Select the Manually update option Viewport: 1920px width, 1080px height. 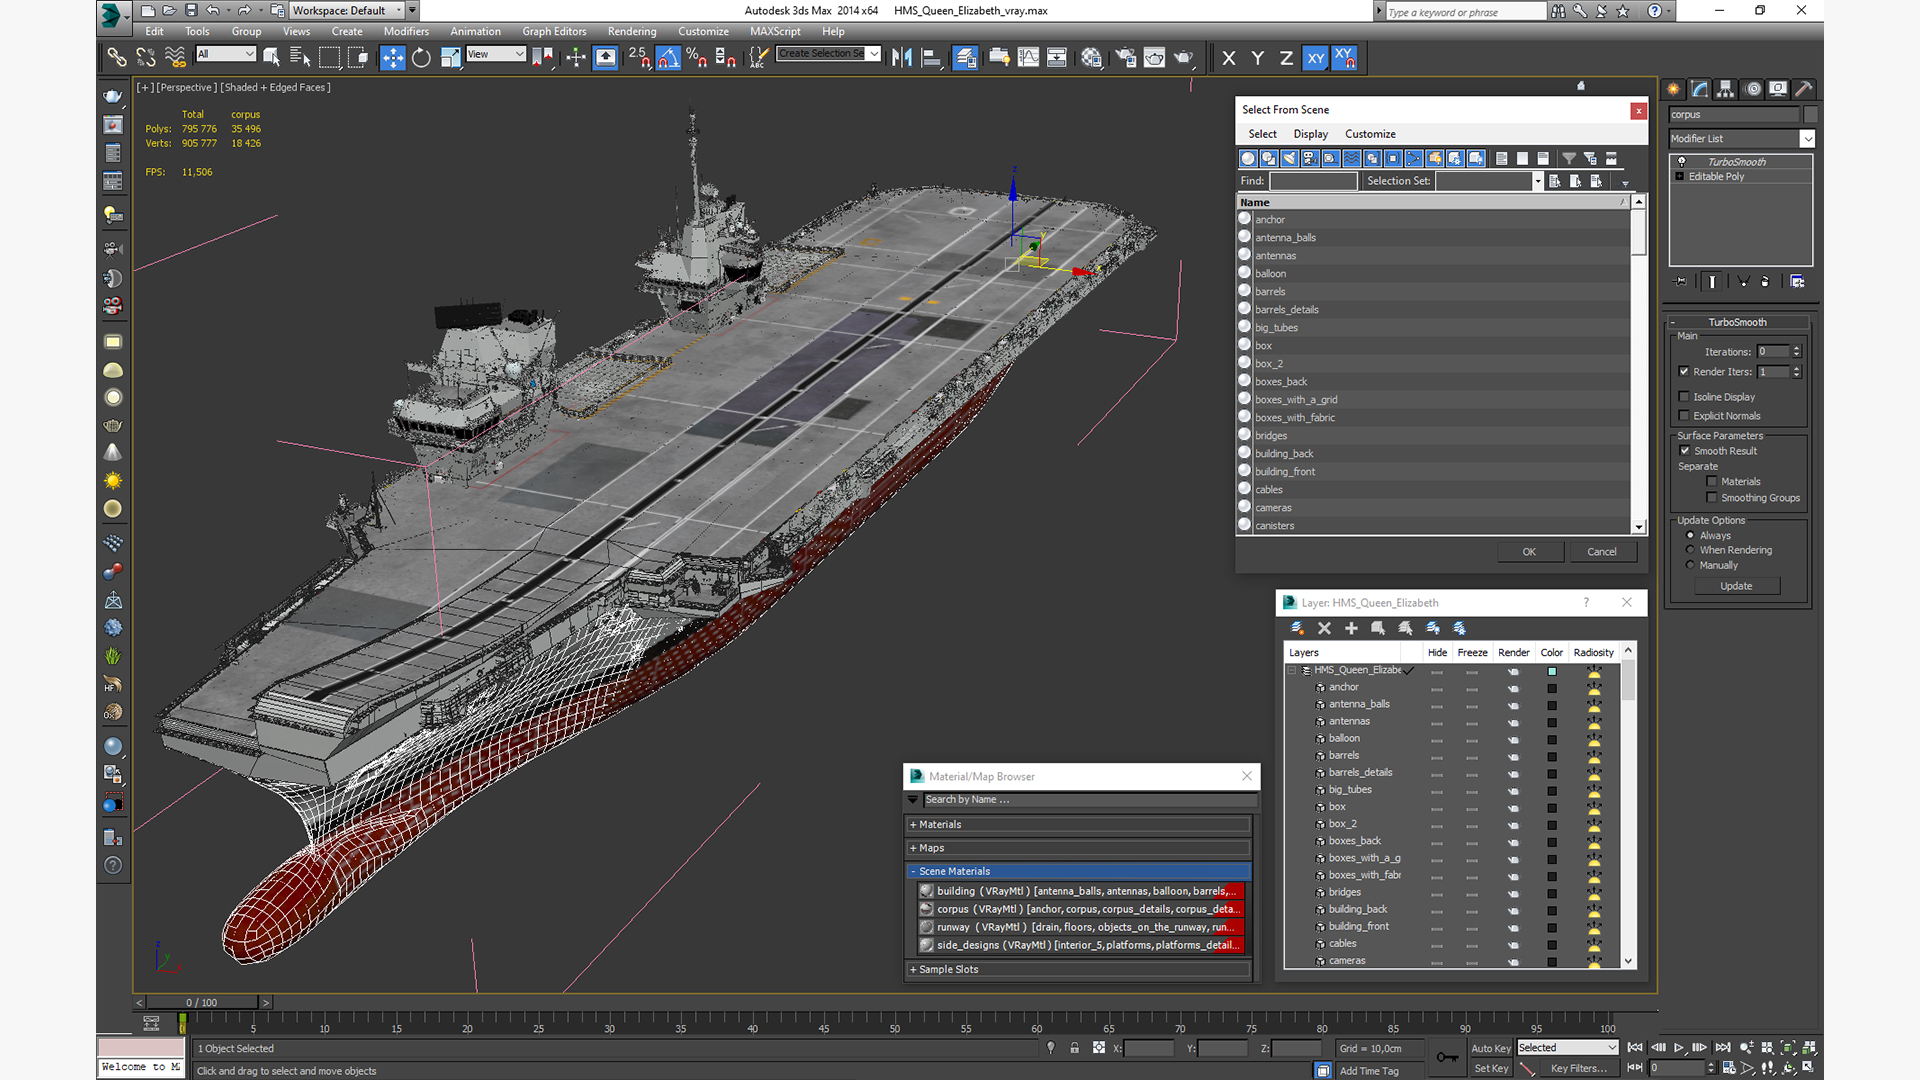1690,565
